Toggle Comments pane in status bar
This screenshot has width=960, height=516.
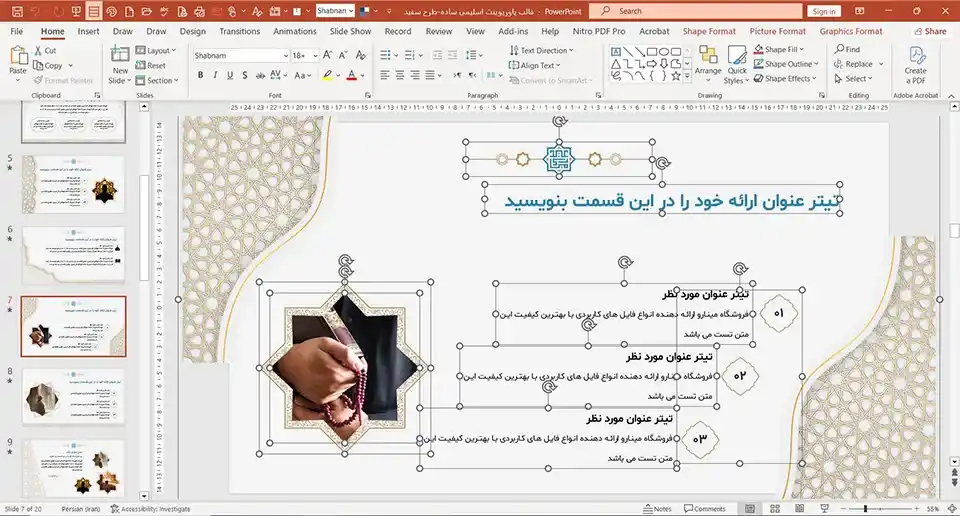(705, 509)
